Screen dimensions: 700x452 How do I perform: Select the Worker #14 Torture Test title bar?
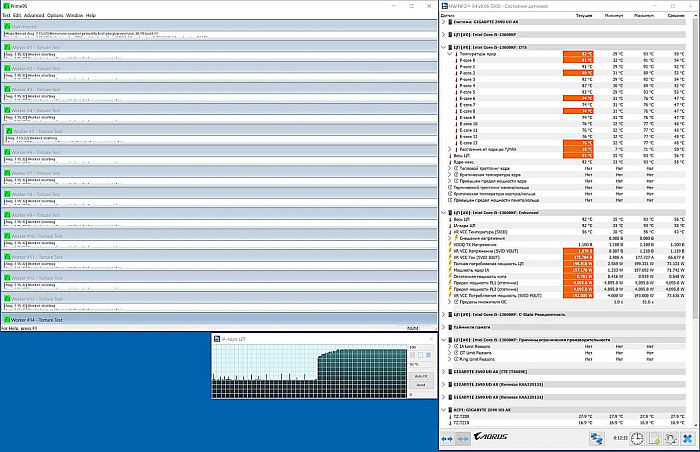219,320
